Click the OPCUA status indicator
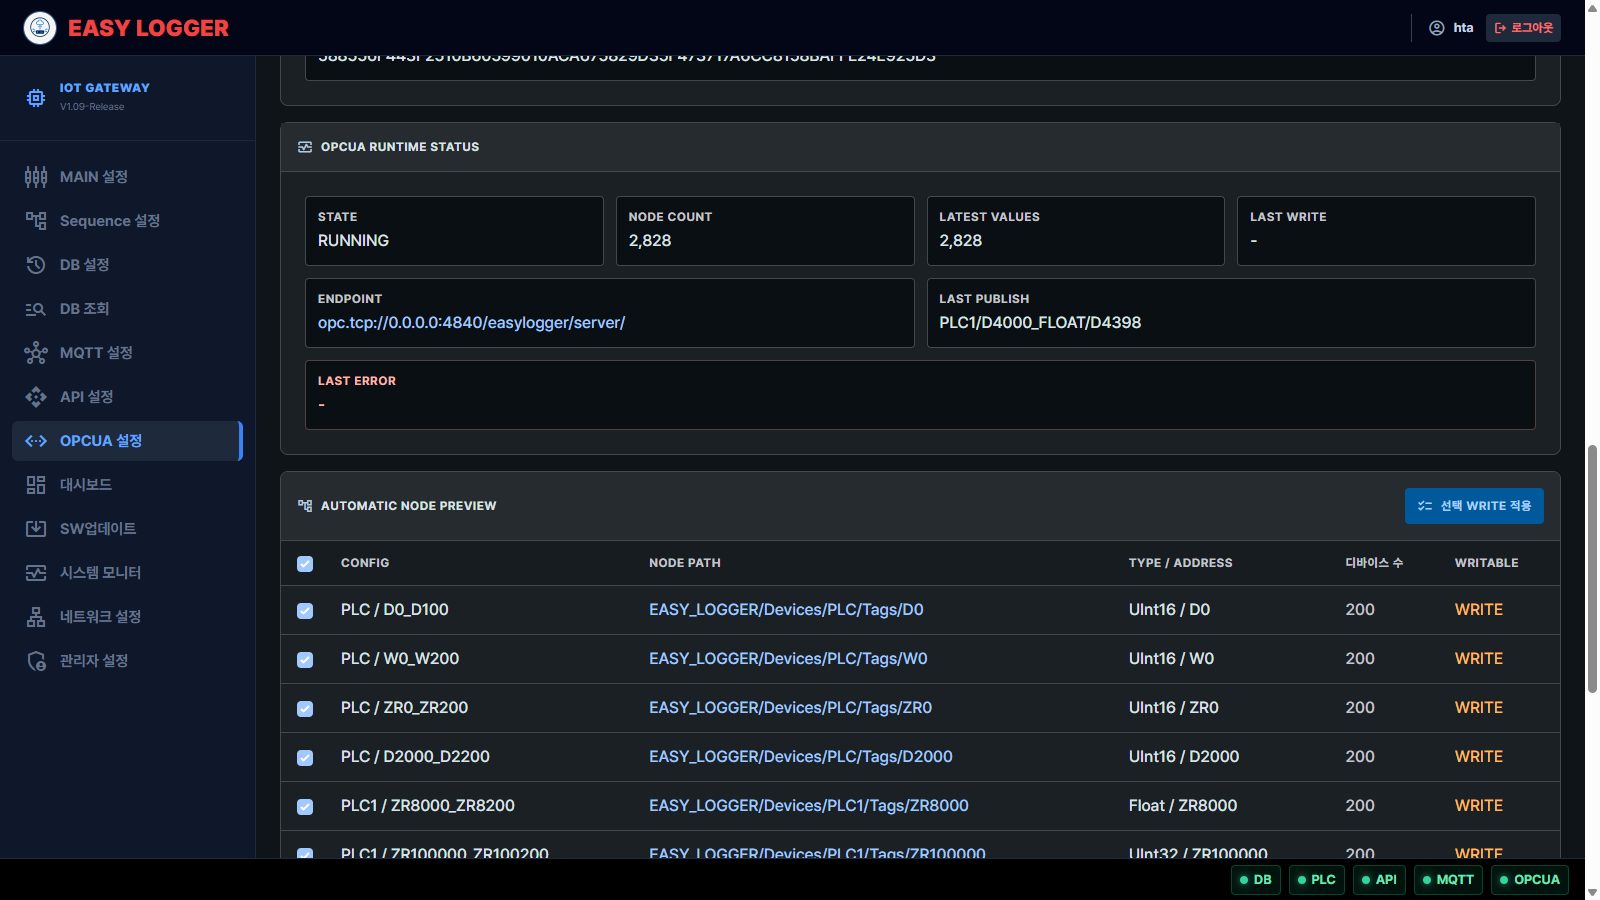Screen dimensions: 1600x900 pos(1530,880)
